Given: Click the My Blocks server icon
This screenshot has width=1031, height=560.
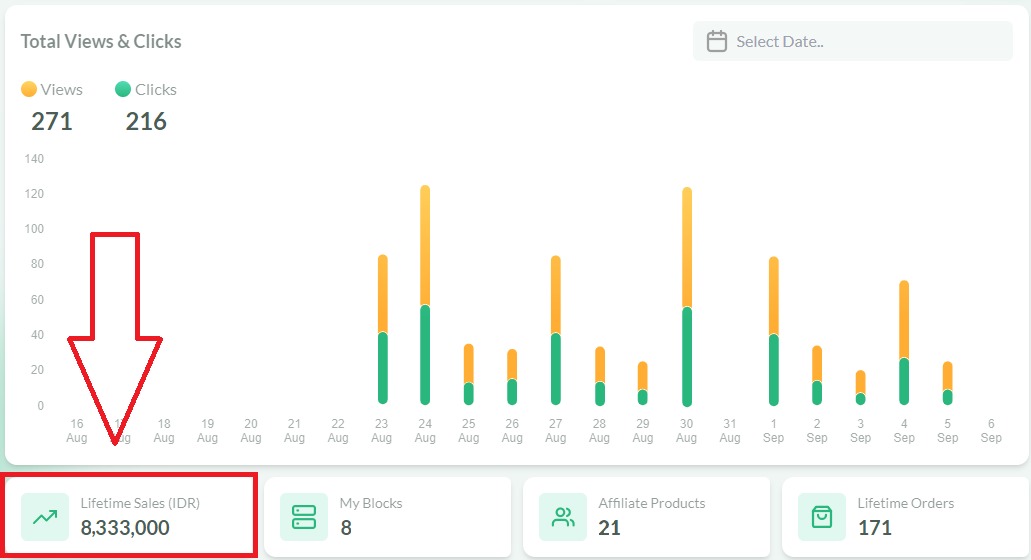Looking at the screenshot, I should [303, 517].
